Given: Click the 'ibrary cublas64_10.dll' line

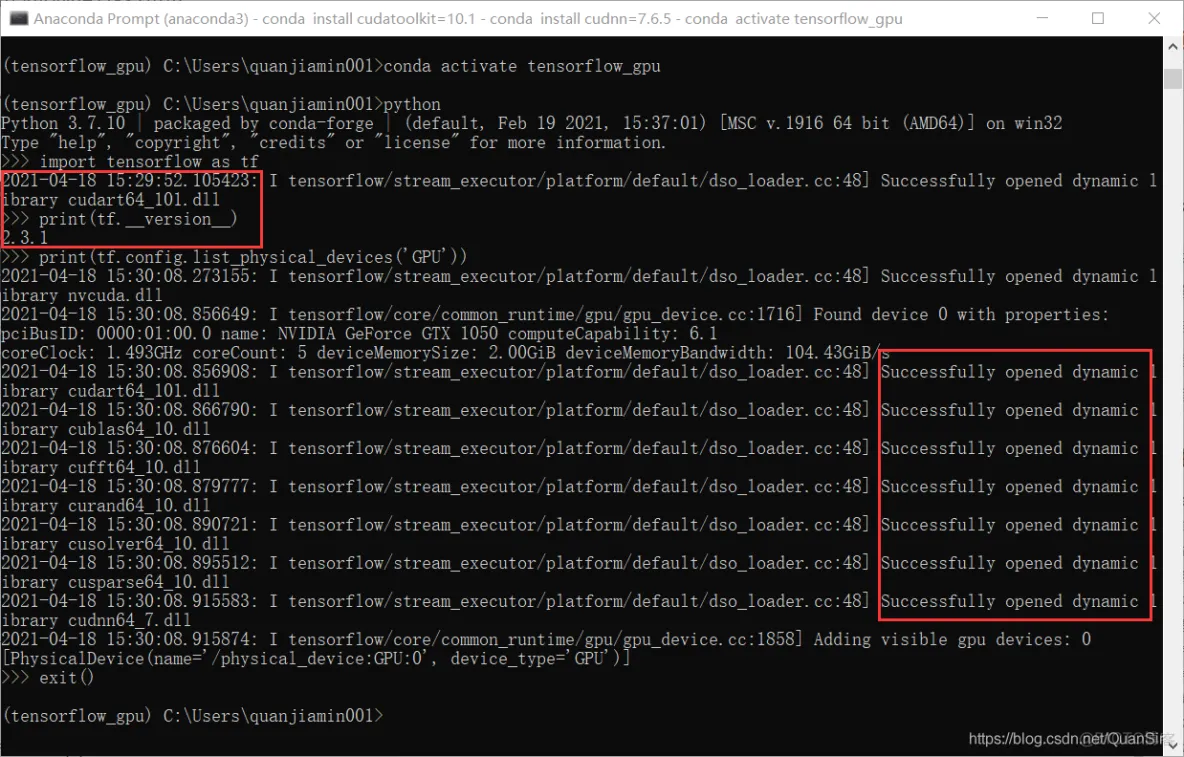Looking at the screenshot, I should tap(106, 429).
